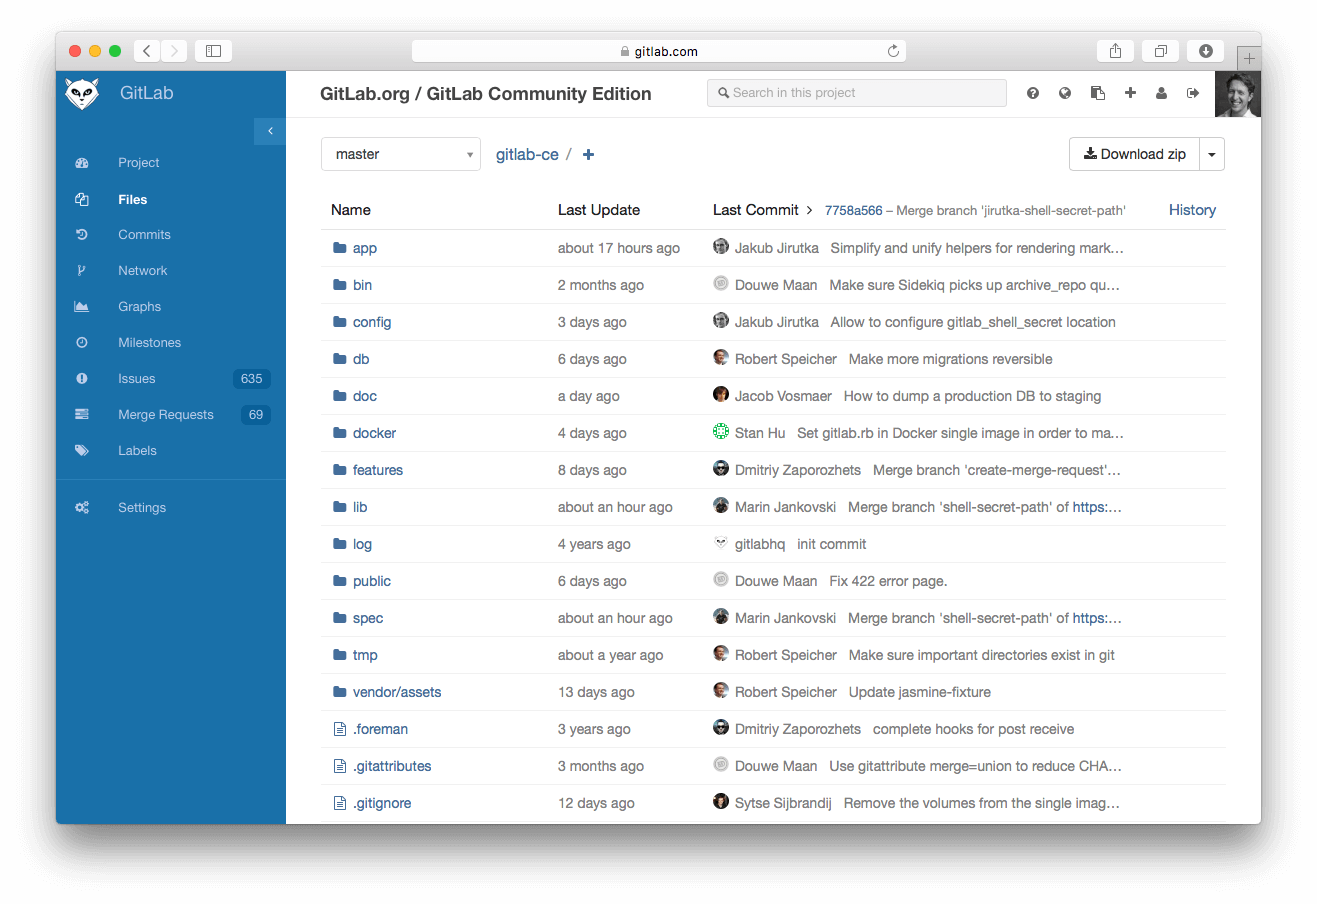The image size is (1317, 904).
Task: Open Graphs in the sidebar
Action: 139,306
